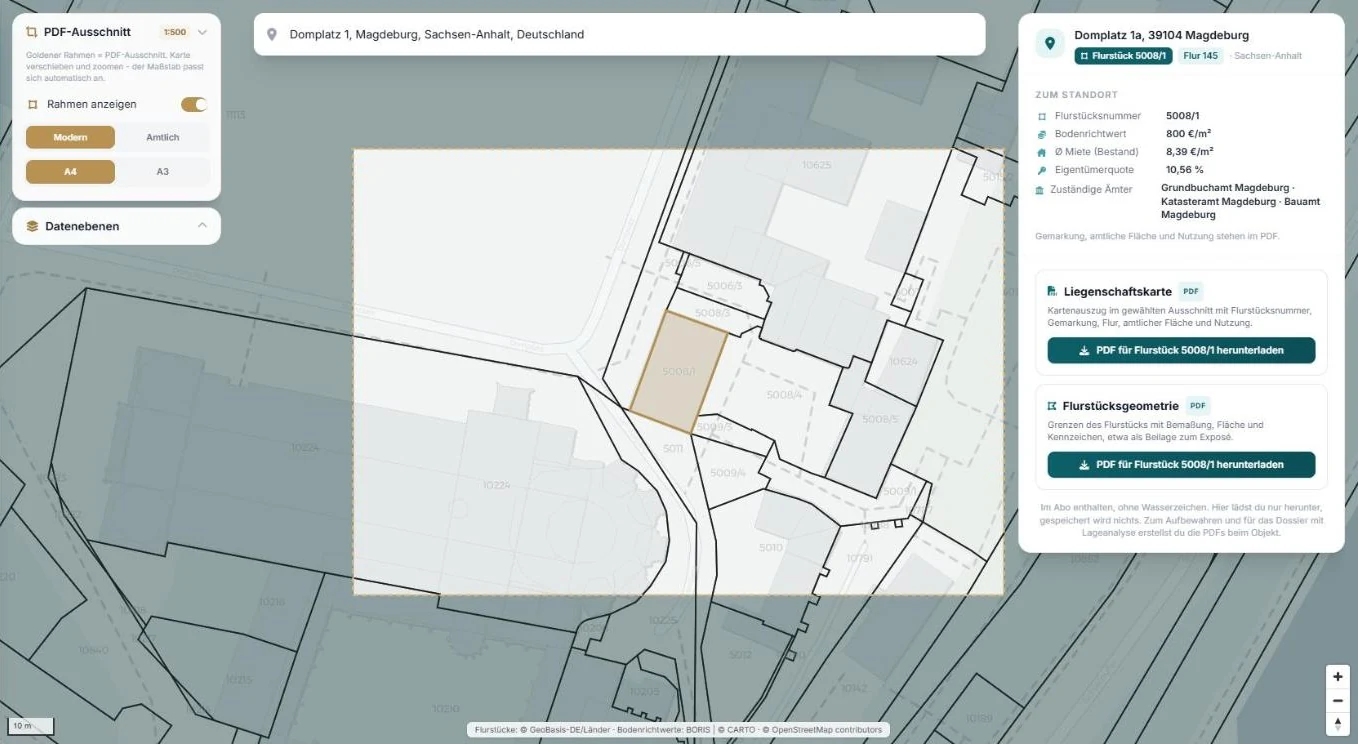The width and height of the screenshot is (1358, 744).
Task: Zoom out with the minus button
Action: point(1338,700)
